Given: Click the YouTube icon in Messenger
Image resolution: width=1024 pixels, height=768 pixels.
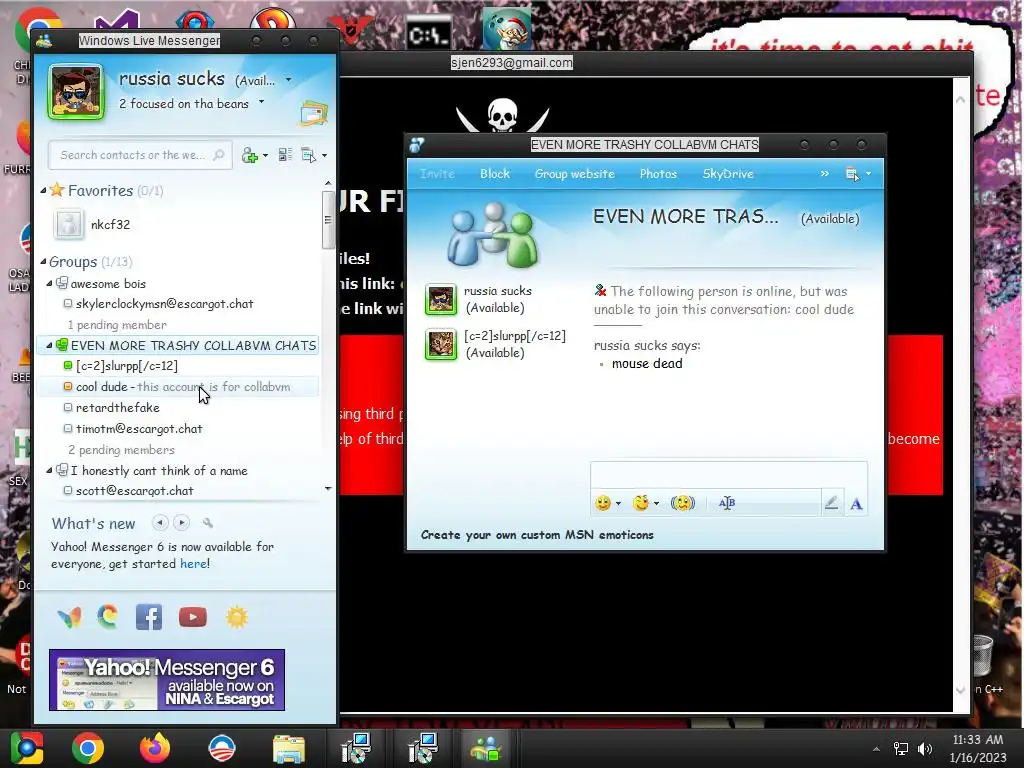Looking at the screenshot, I should 193,617.
